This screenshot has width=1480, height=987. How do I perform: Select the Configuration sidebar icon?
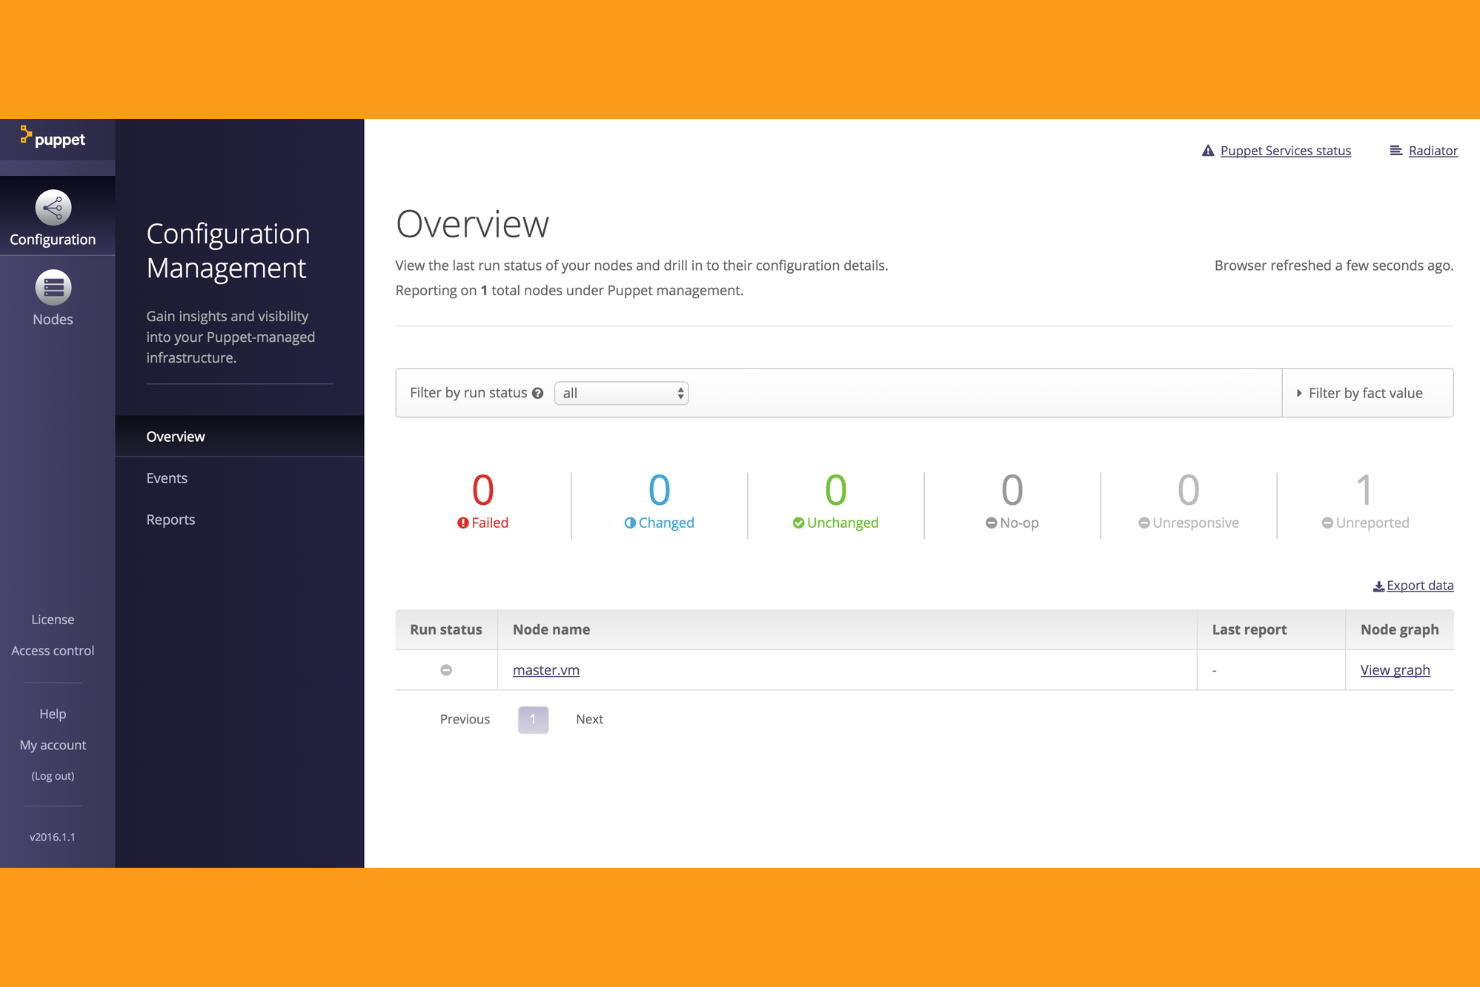click(52, 208)
